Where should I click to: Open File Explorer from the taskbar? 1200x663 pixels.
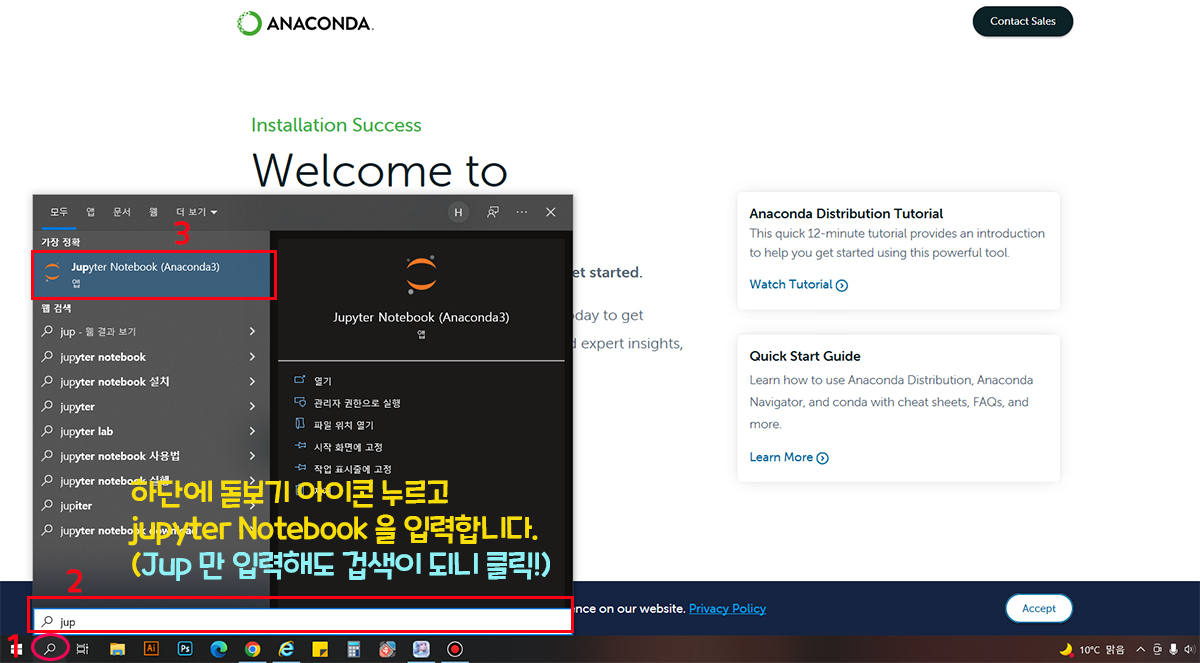[x=117, y=649]
